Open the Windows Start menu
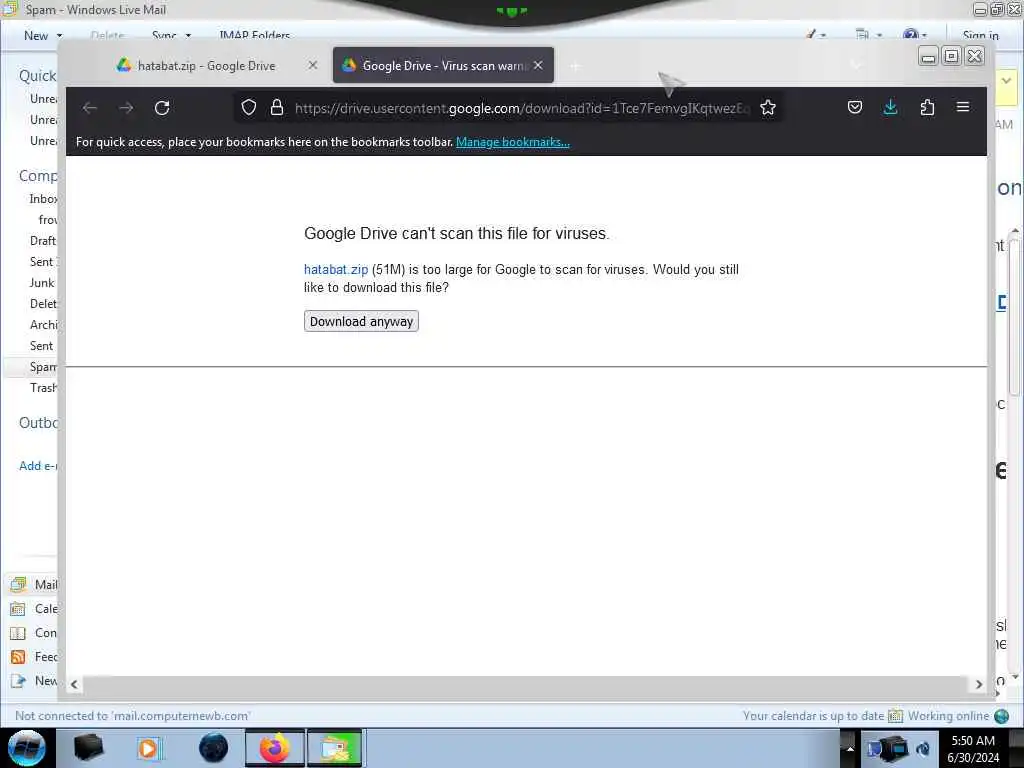The width and height of the screenshot is (1024, 768). tap(27, 748)
